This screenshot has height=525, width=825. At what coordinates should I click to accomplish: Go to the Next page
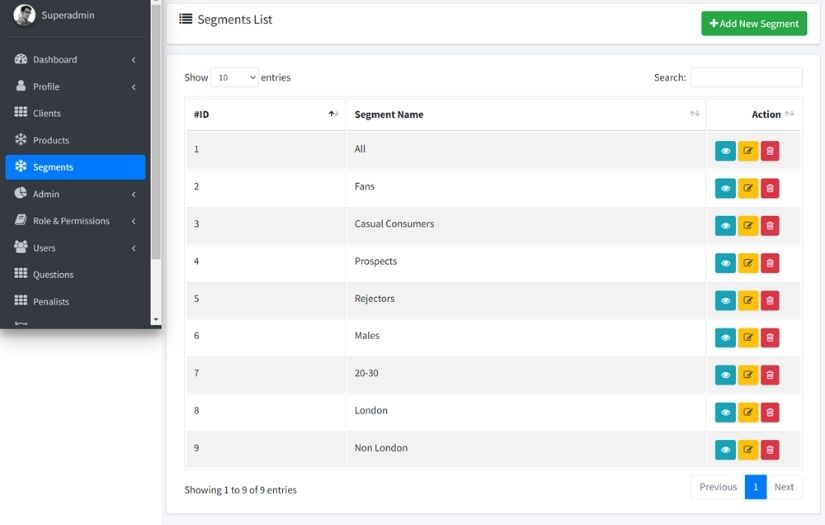[x=784, y=487]
